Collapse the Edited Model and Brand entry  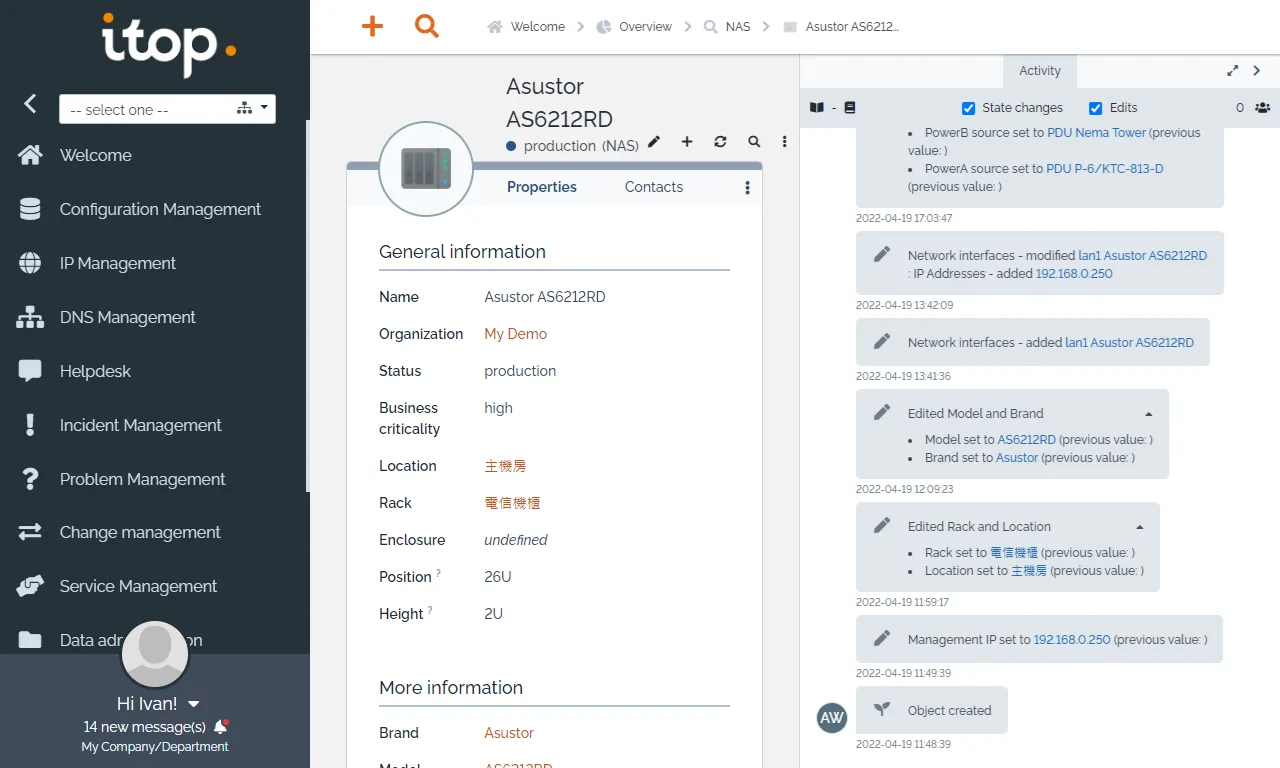point(1148,413)
